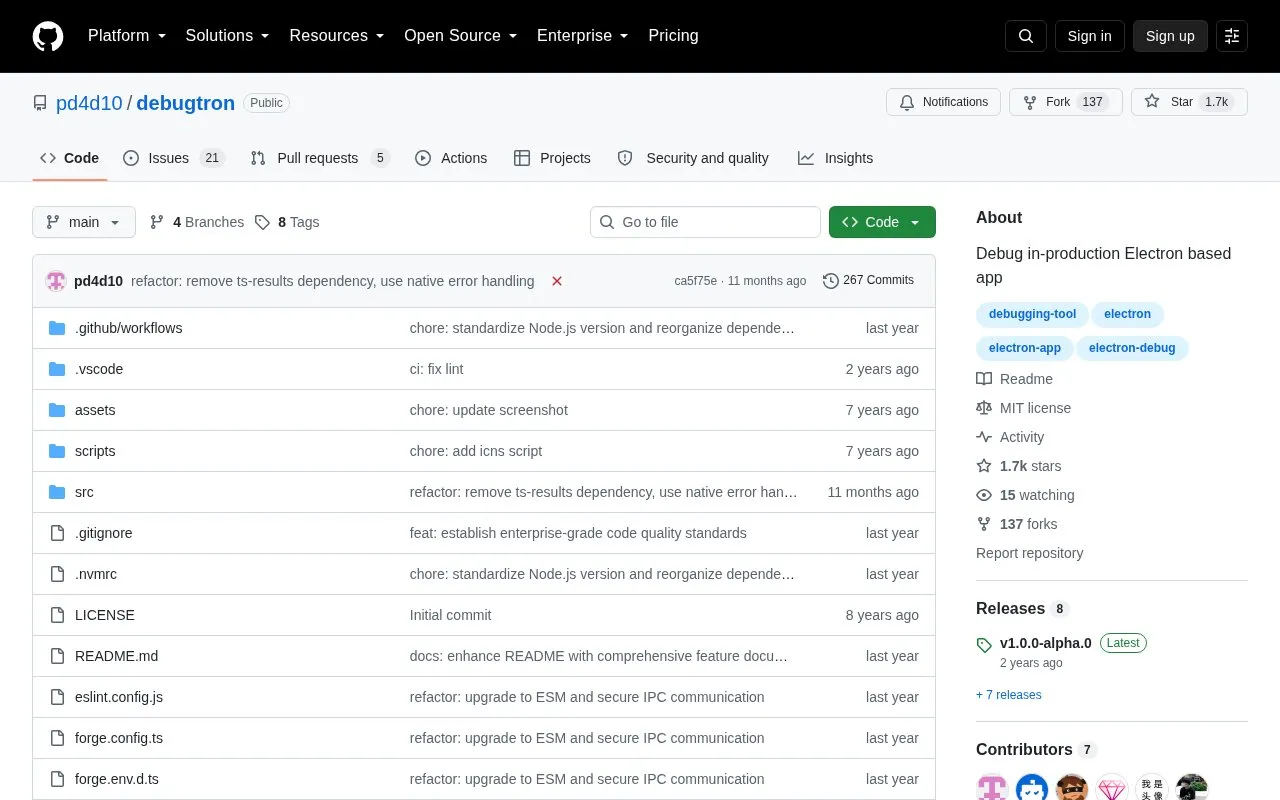Click the diamond contributor avatar
1280x800 pixels.
pos(1112,788)
